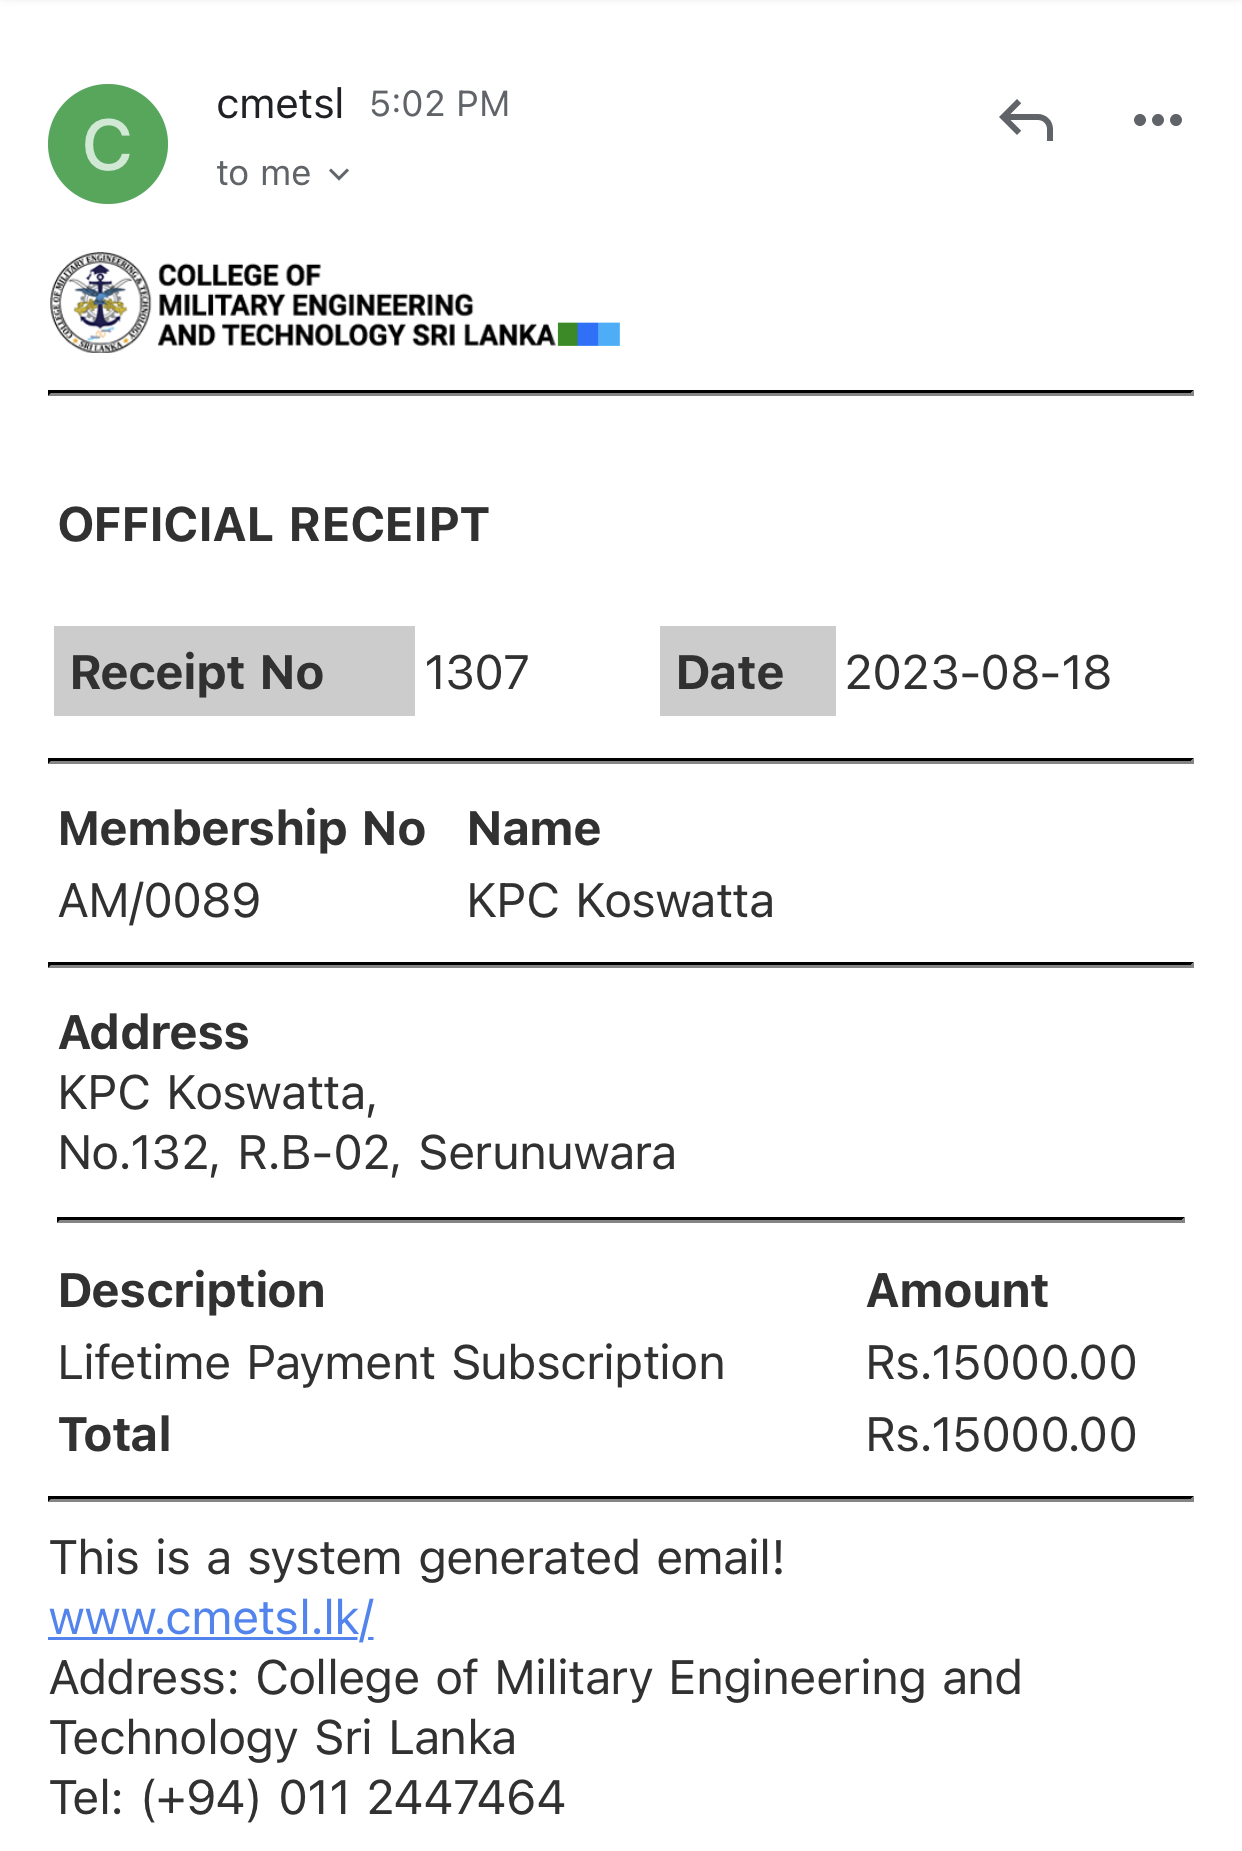This screenshot has width=1242, height=1851.
Task: Tap the Serunuwara address line
Action: click(x=367, y=1153)
